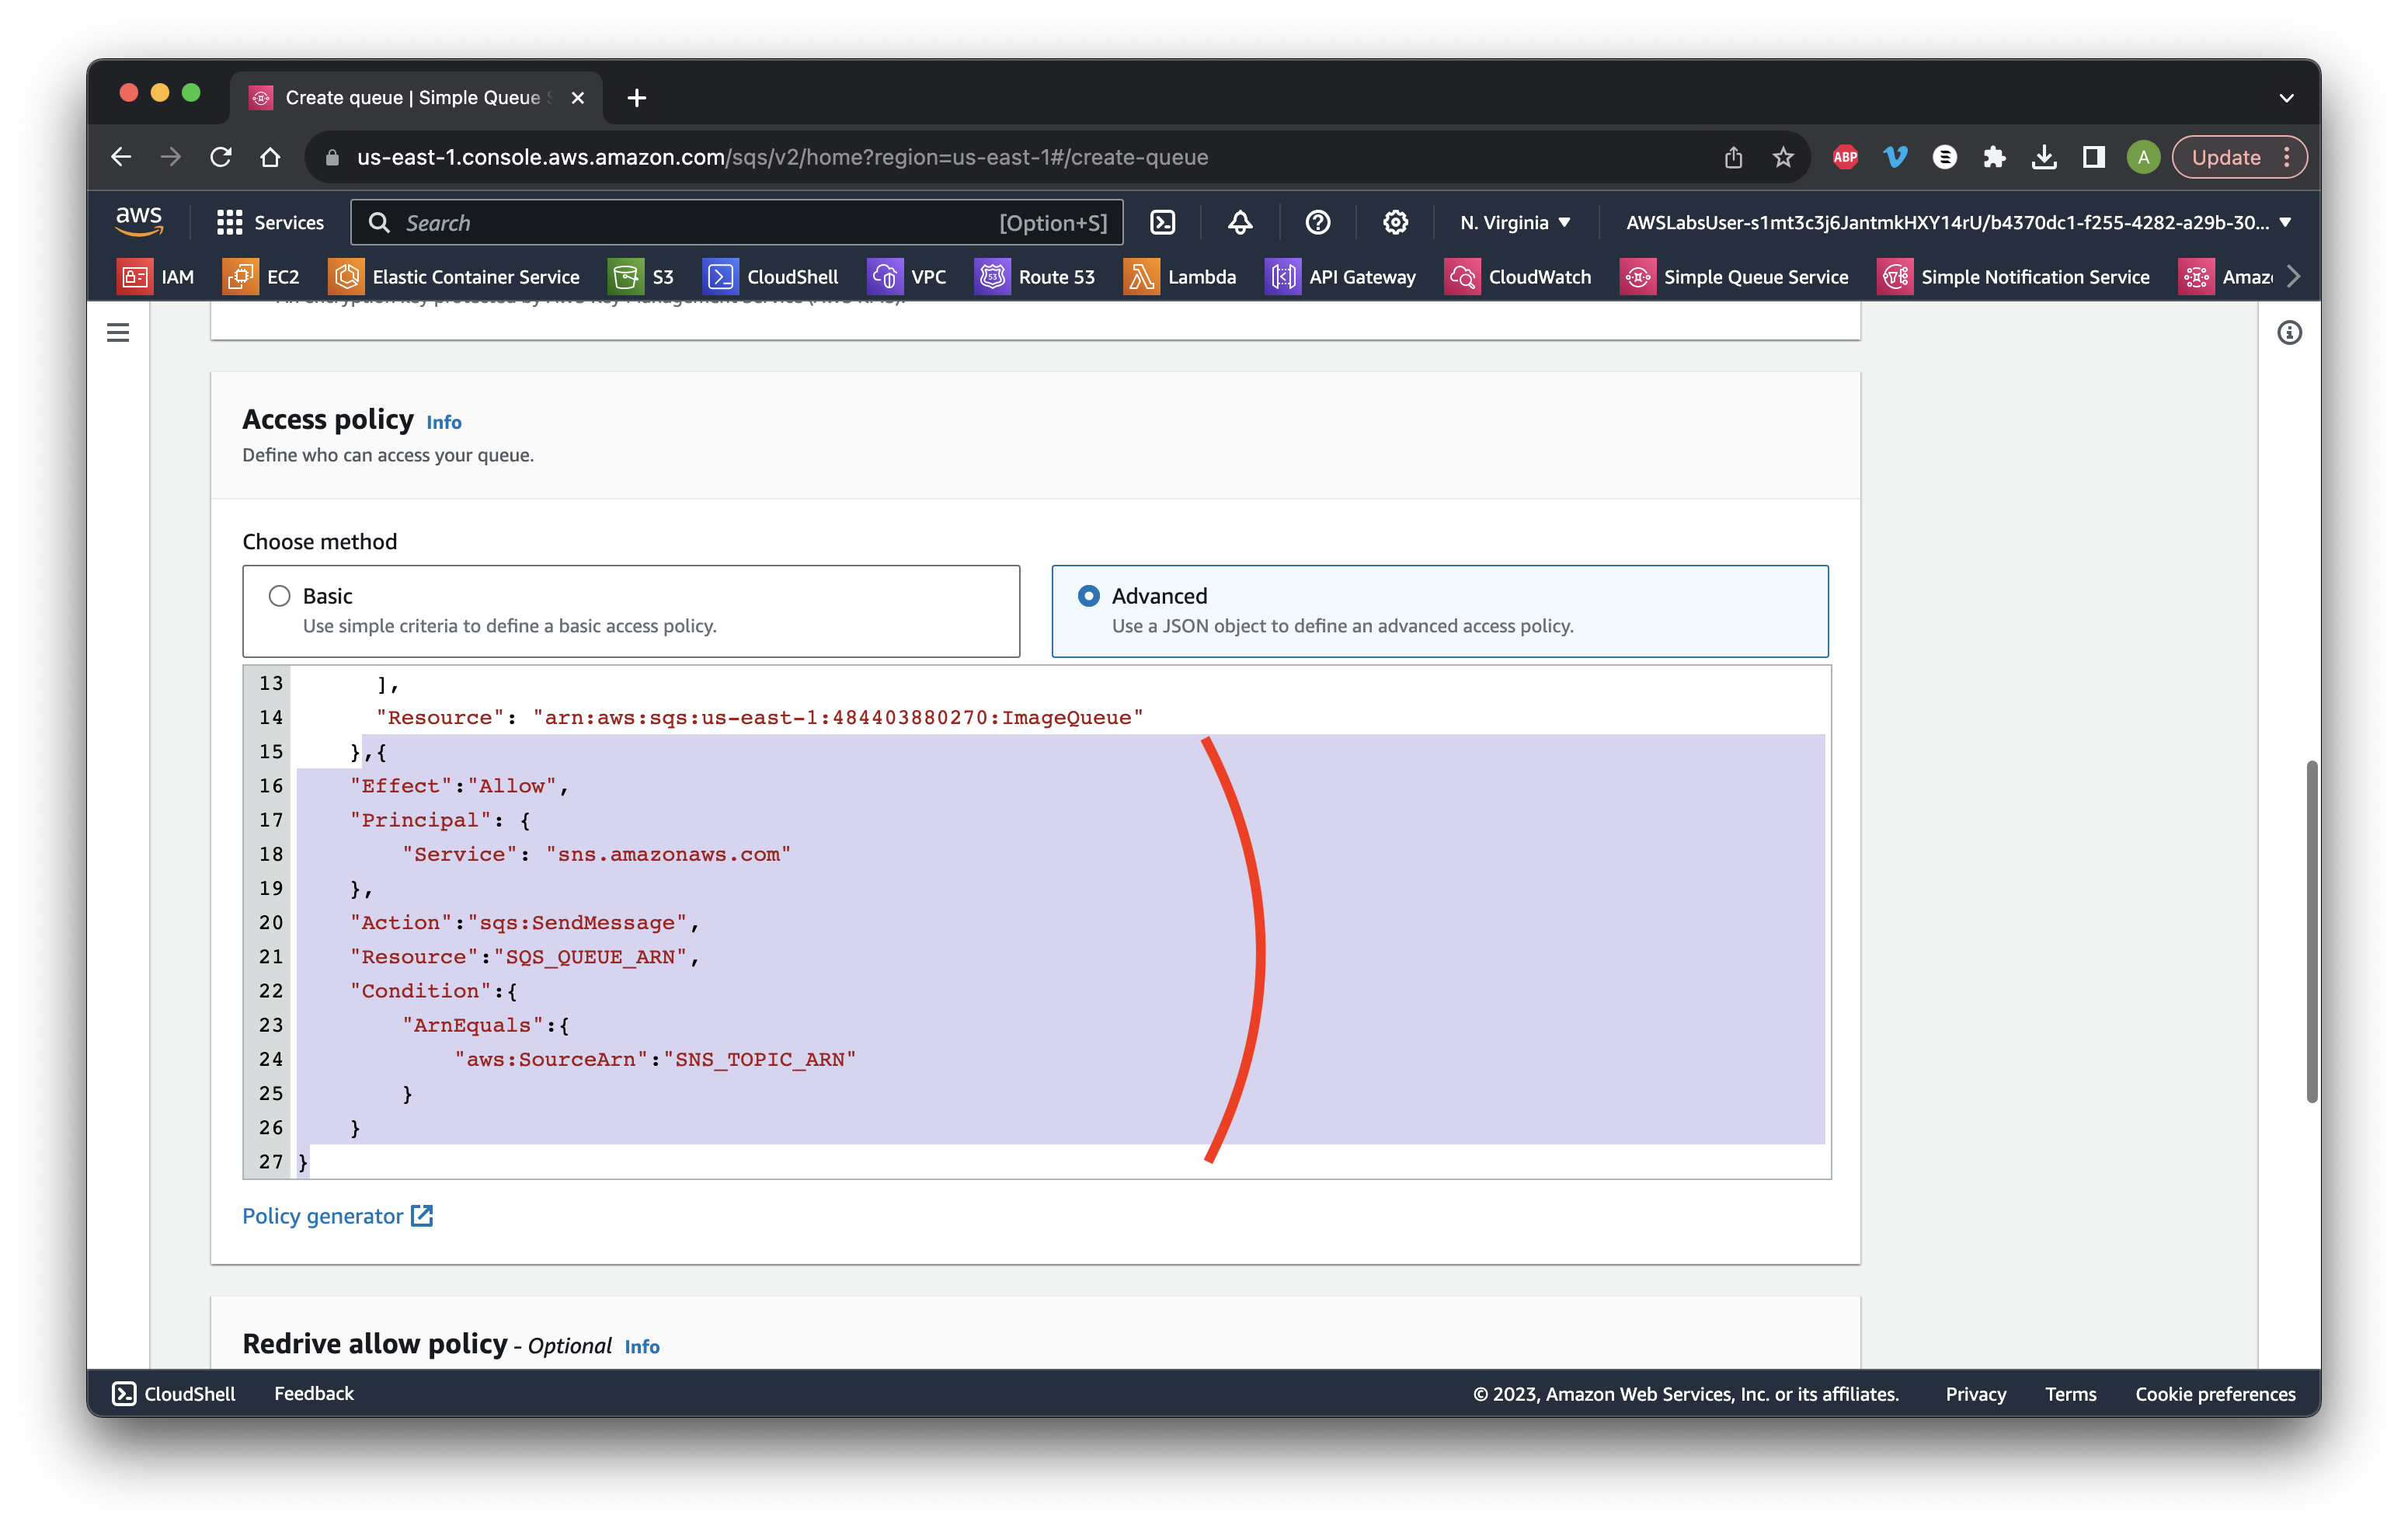Open the N. Virginia region dropdown
The width and height of the screenshot is (2408, 1532).
coord(1515,222)
